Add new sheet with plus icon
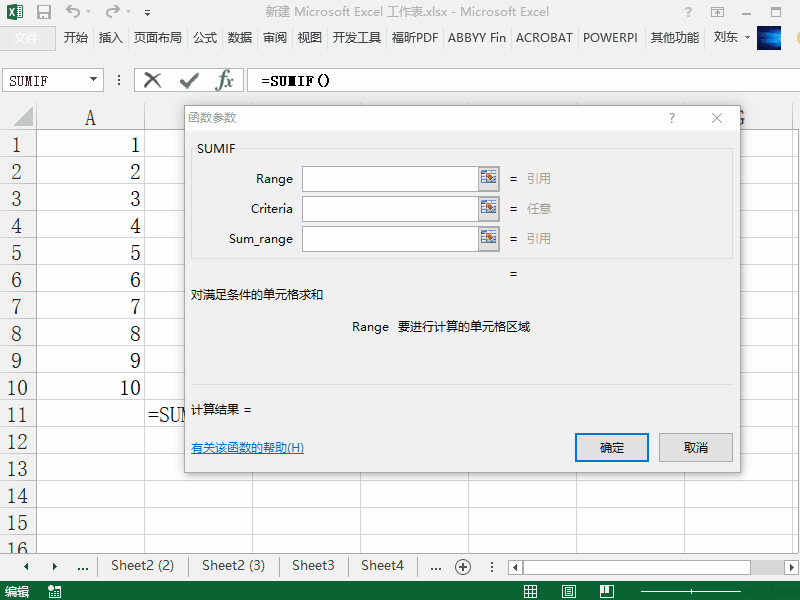Image resolution: width=800 pixels, height=600 pixels. point(463,566)
